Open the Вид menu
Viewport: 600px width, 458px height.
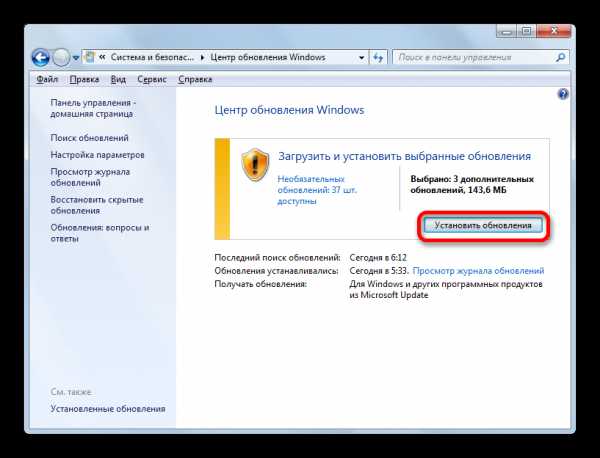point(118,79)
